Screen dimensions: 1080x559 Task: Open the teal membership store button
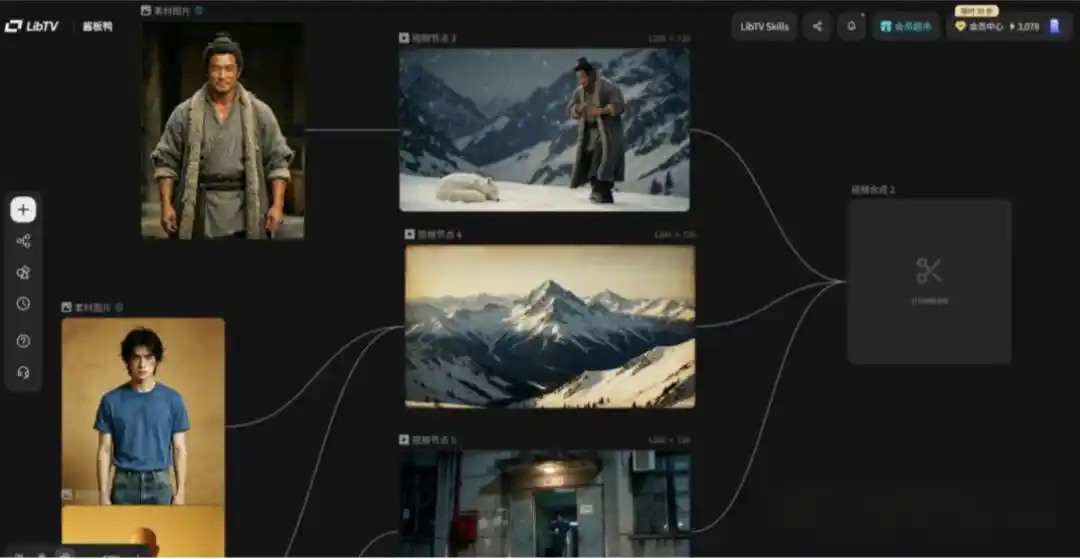(x=905, y=27)
